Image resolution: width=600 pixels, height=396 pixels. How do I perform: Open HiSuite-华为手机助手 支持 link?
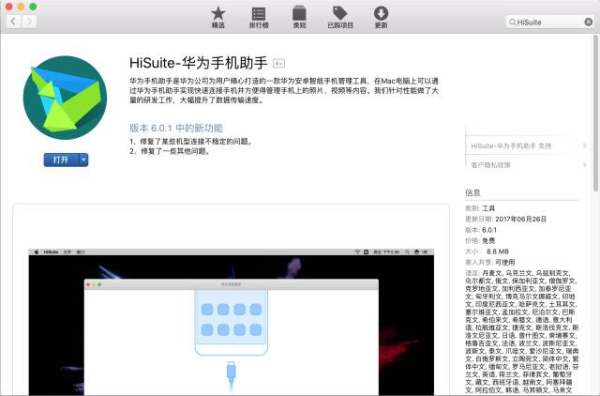click(x=511, y=146)
